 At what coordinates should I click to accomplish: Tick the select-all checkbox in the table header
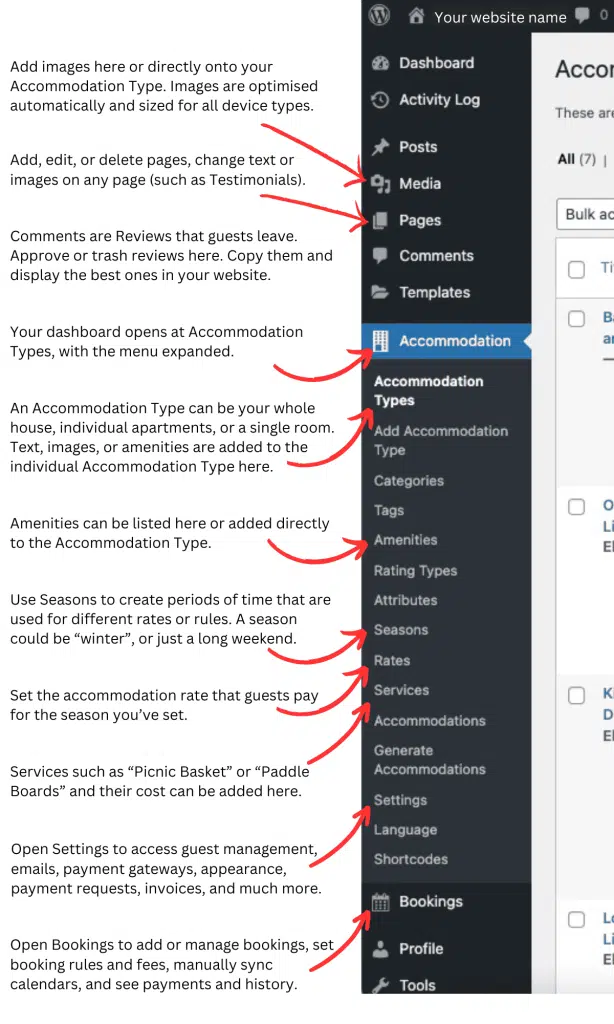point(576,269)
